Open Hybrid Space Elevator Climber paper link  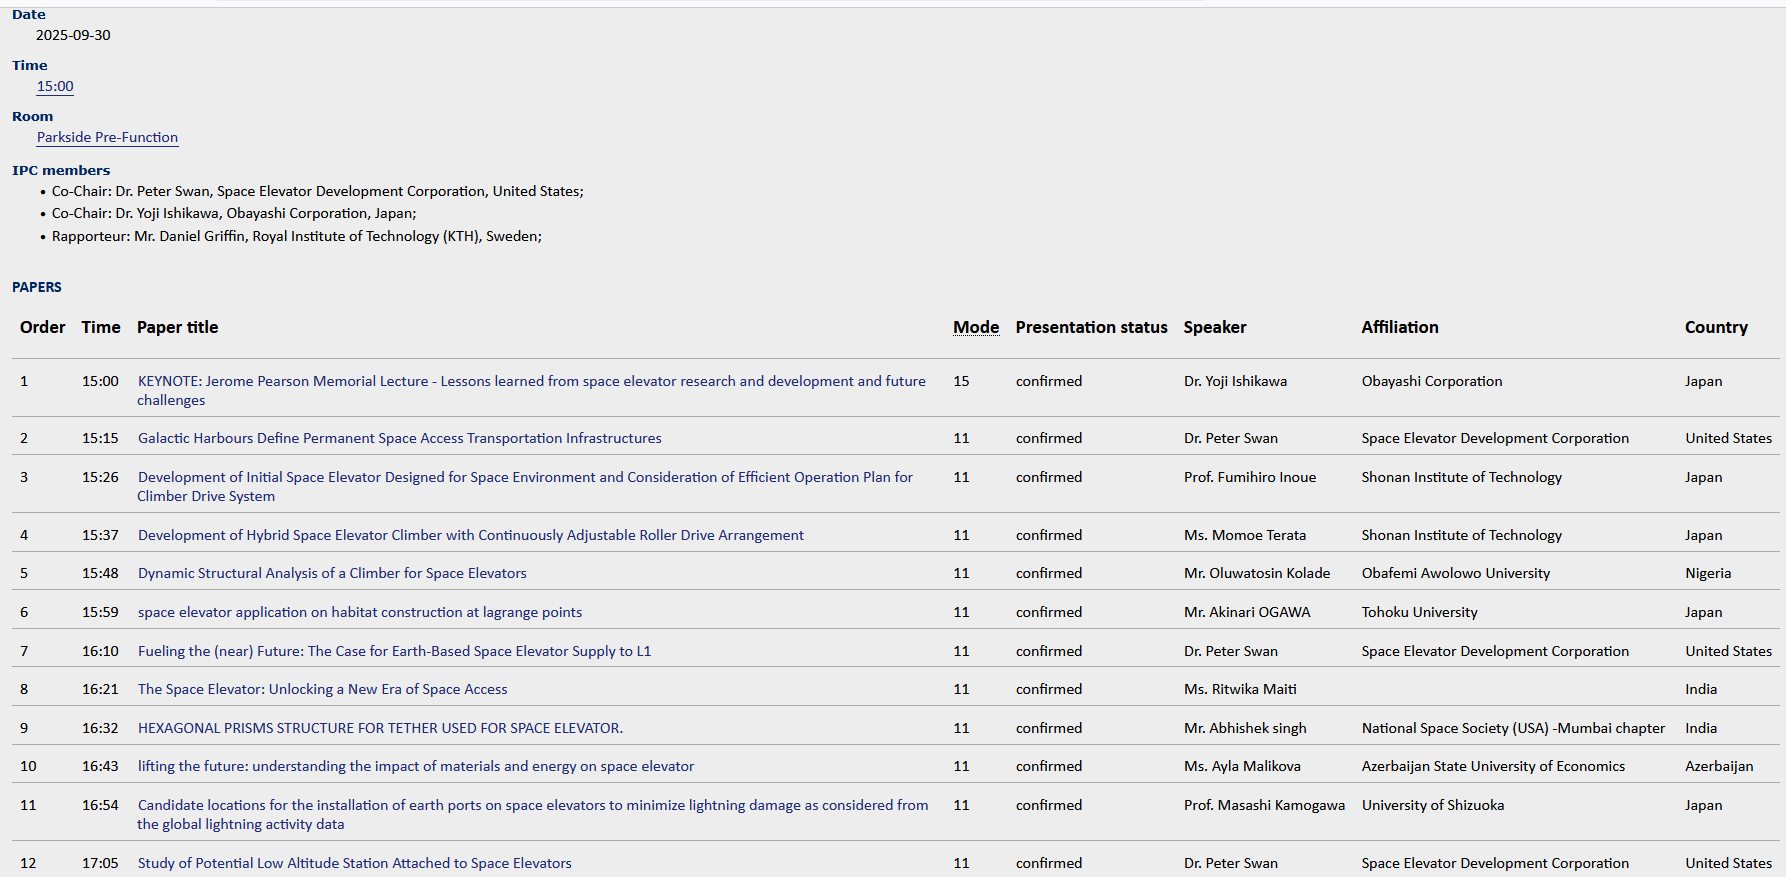[x=470, y=535]
